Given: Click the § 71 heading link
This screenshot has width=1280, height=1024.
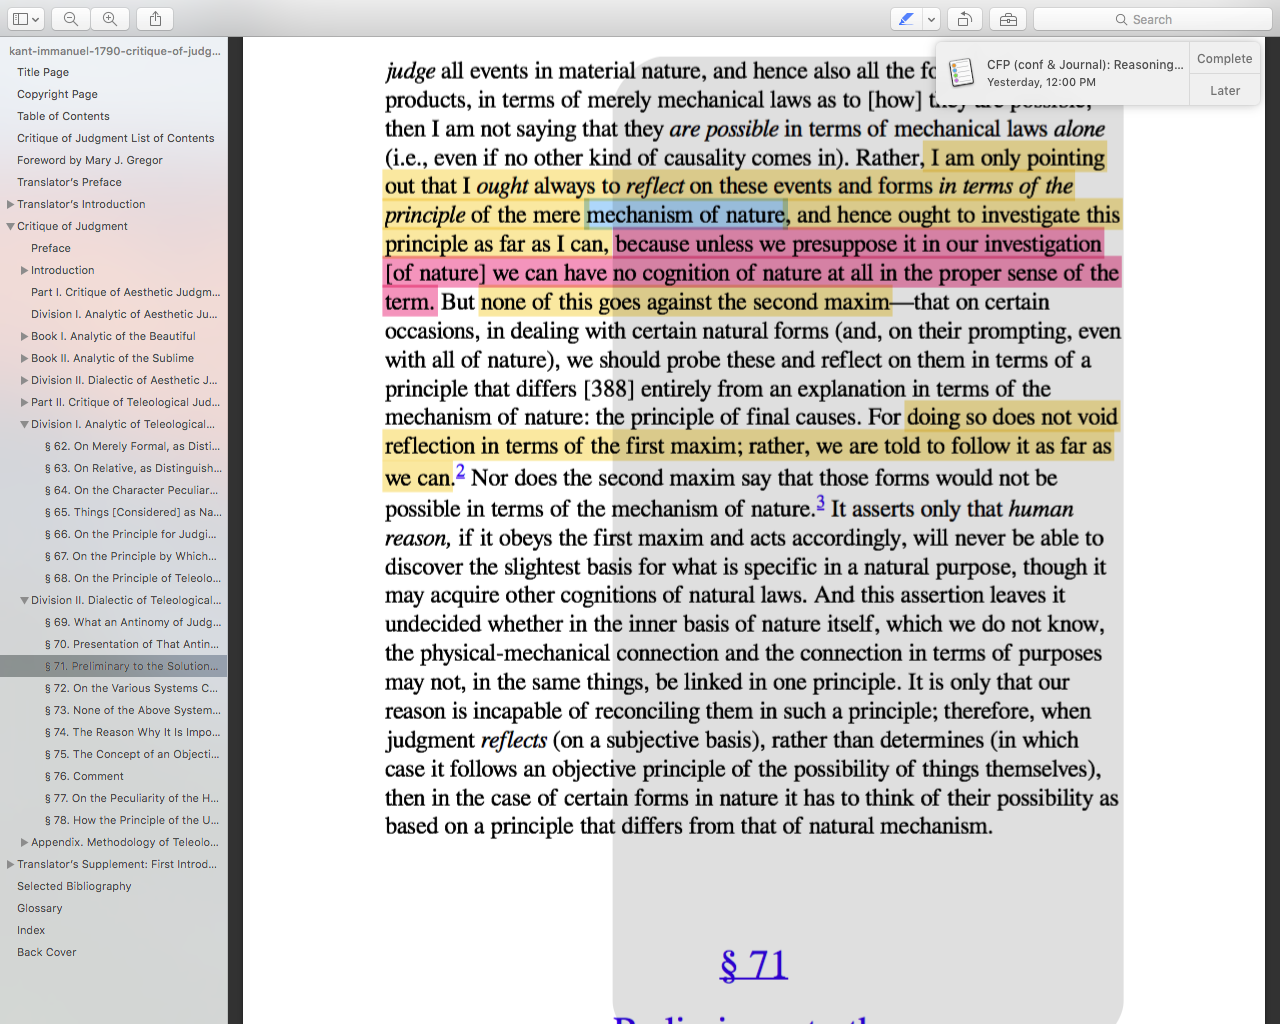Looking at the screenshot, I should pyautogui.click(x=754, y=965).
